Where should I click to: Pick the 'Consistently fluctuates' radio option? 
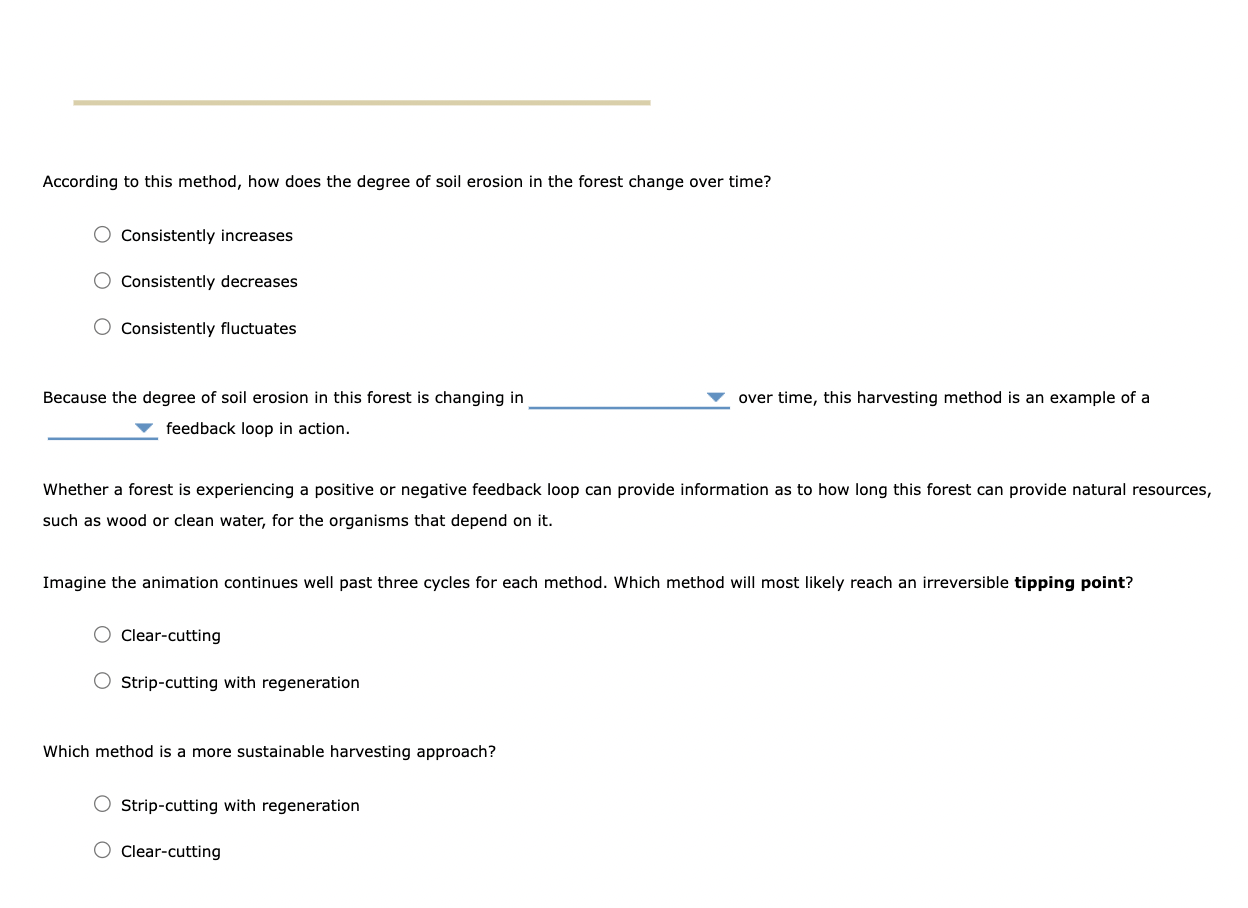tap(102, 328)
